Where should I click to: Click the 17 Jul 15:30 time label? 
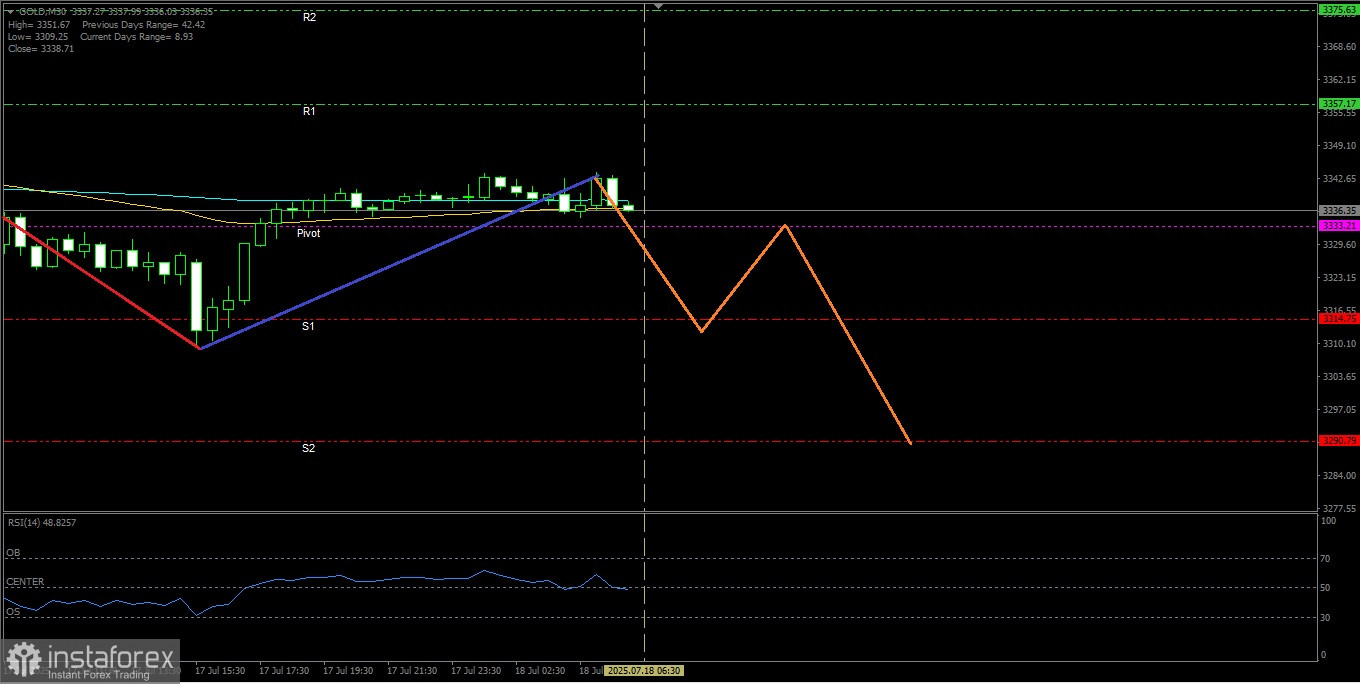[220, 670]
